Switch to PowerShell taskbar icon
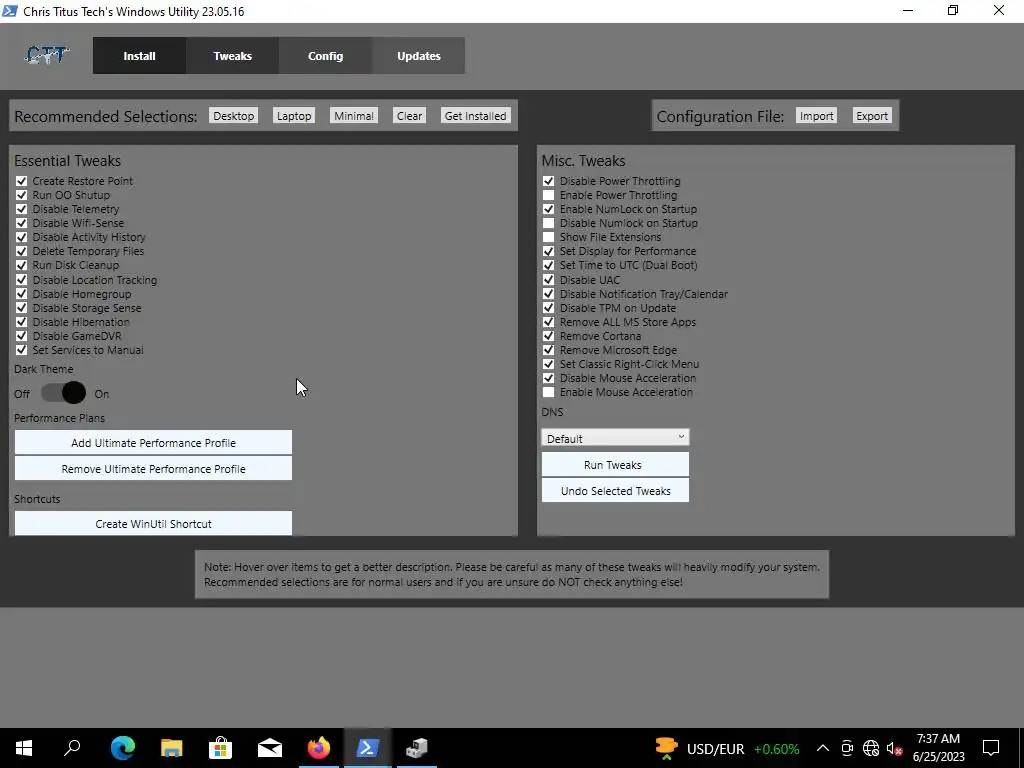The height and width of the screenshot is (768, 1024). pyautogui.click(x=368, y=748)
